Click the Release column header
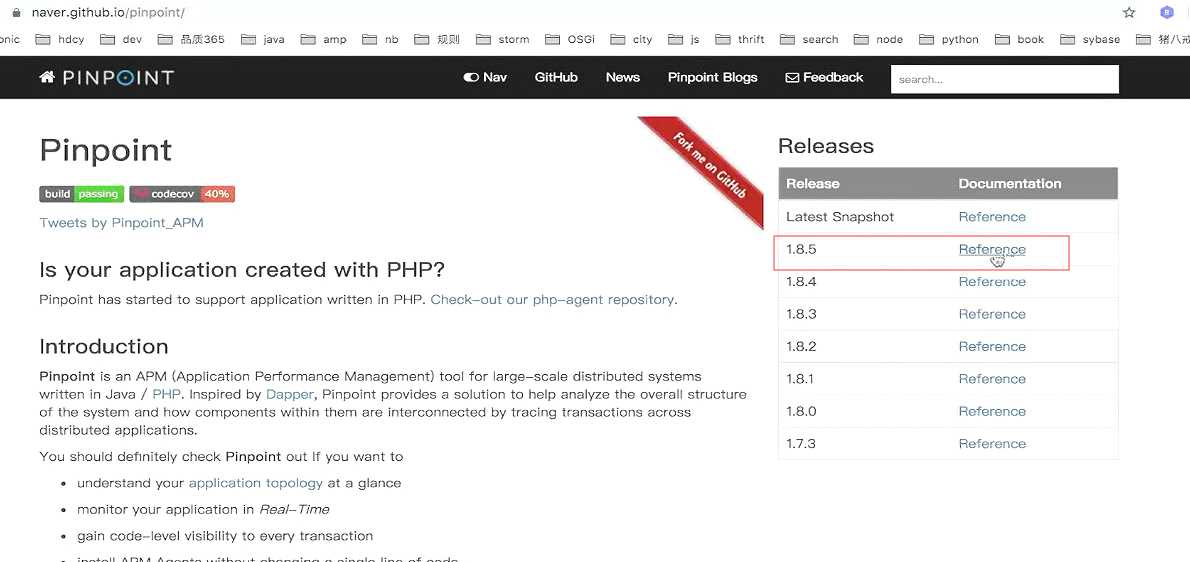The image size is (1190, 562). click(x=813, y=184)
